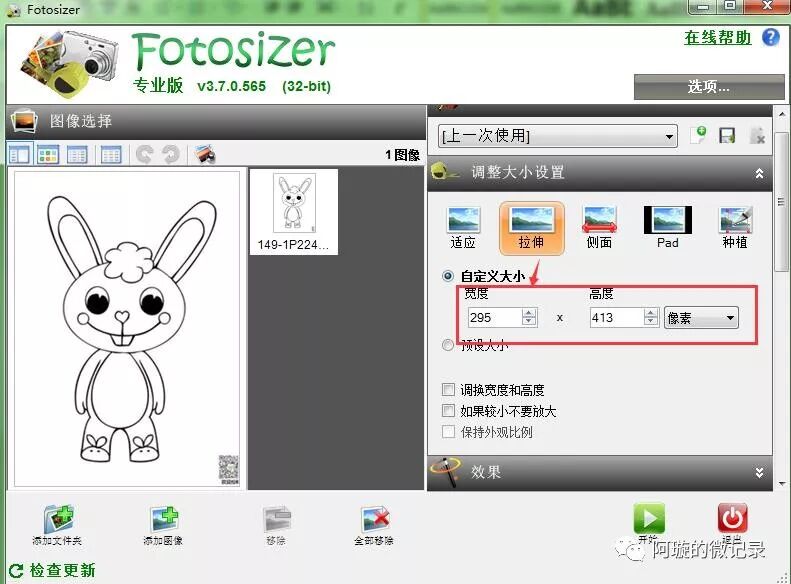The height and width of the screenshot is (584, 791).
Task: Click the settings panel scrollbar up arrow
Action: tap(782, 114)
